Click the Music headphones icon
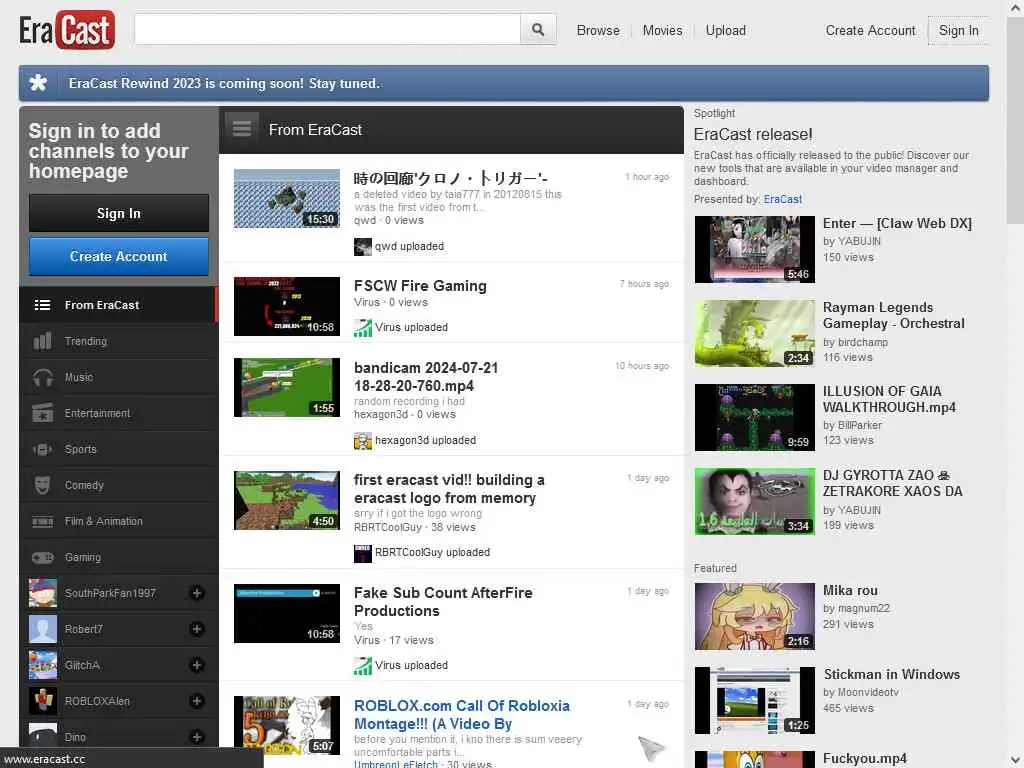1024x768 pixels. point(43,377)
